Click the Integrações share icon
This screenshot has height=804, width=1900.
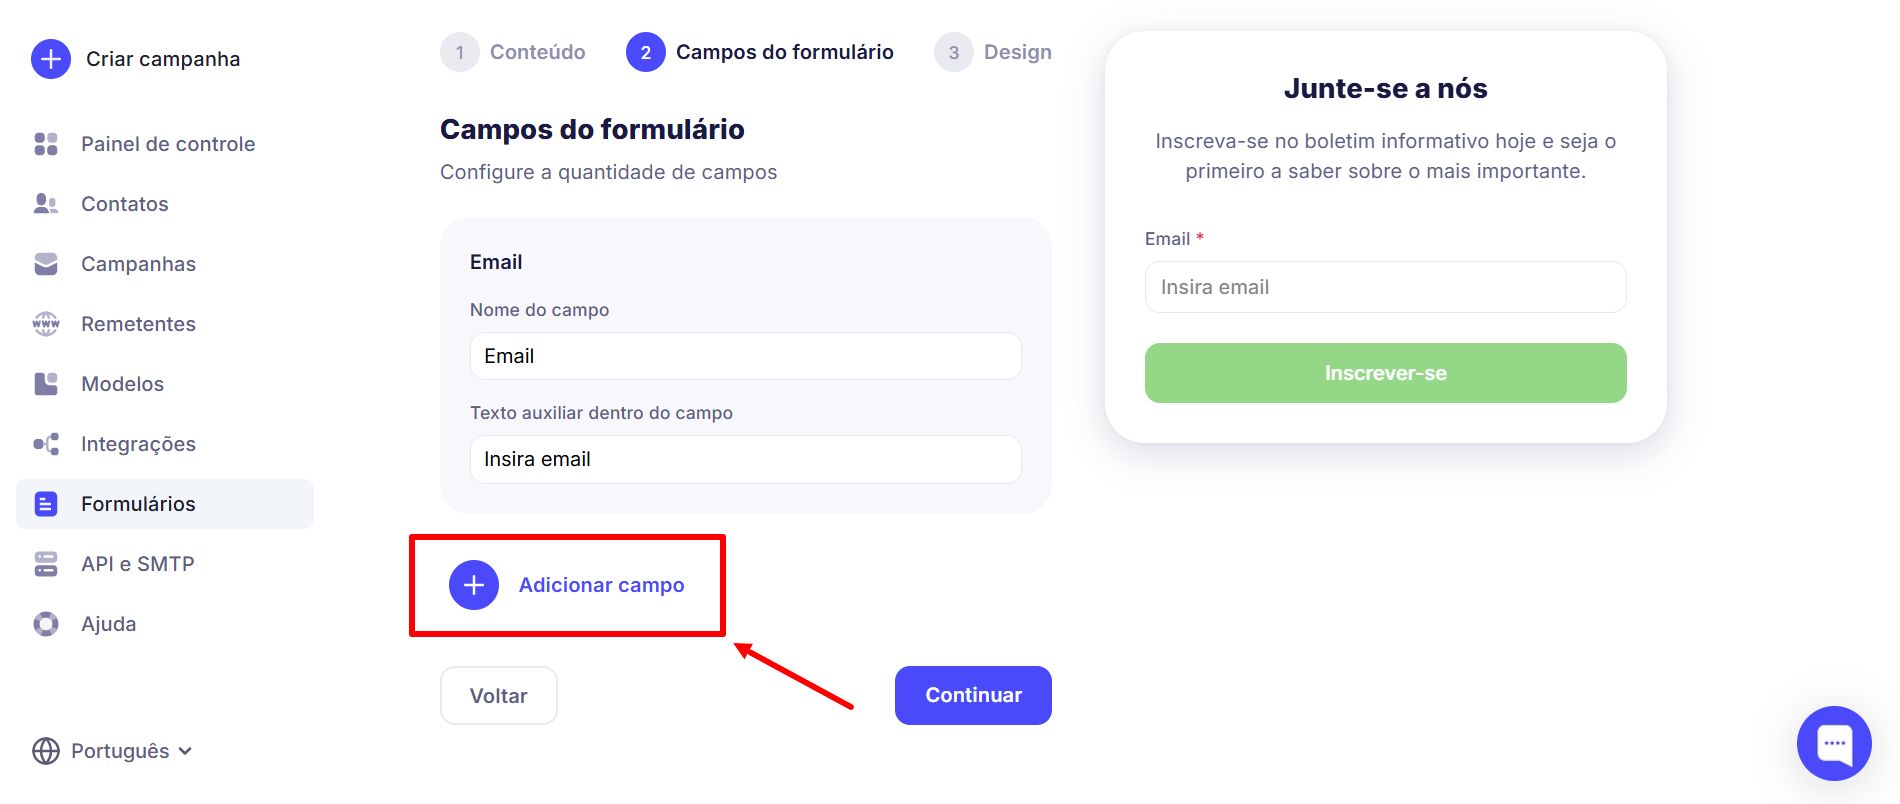tap(46, 444)
